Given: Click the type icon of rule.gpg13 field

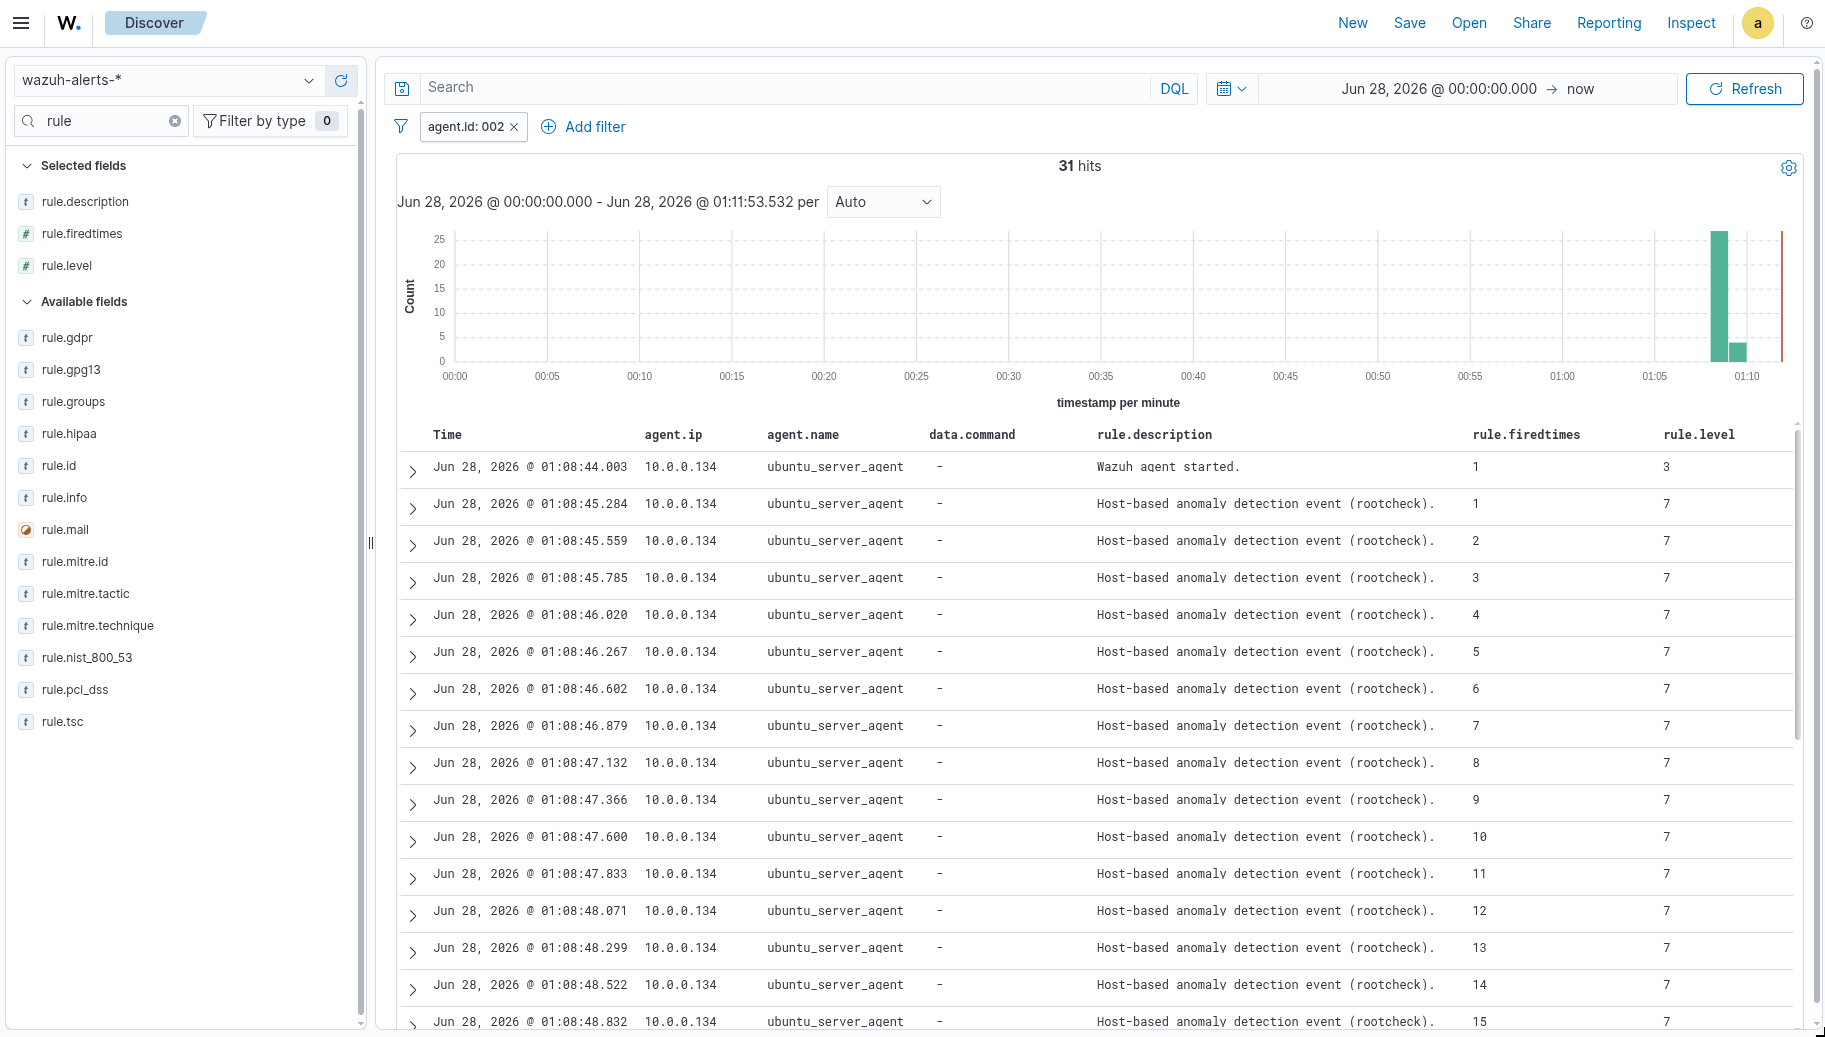Looking at the screenshot, I should 26,370.
